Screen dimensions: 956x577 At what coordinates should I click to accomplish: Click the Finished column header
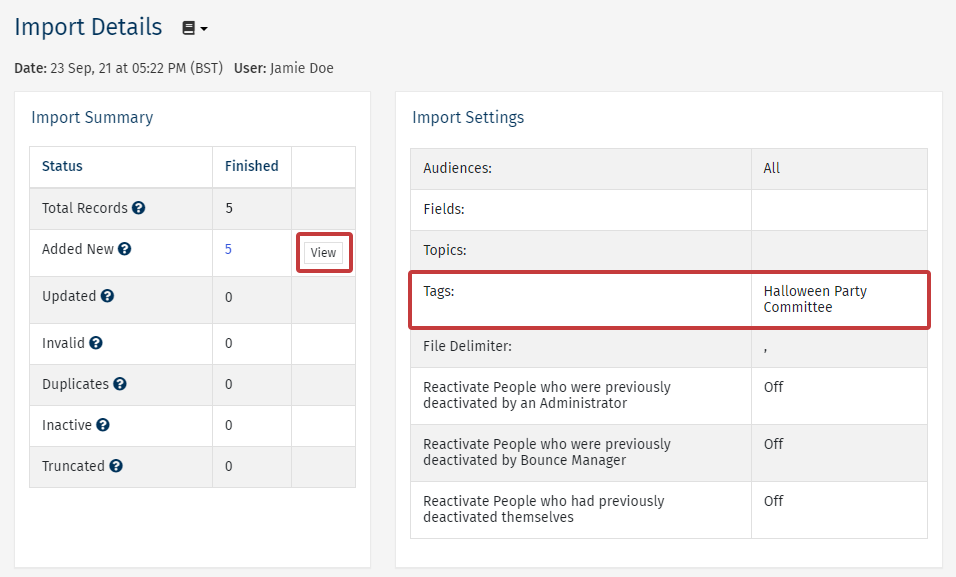tap(251, 166)
